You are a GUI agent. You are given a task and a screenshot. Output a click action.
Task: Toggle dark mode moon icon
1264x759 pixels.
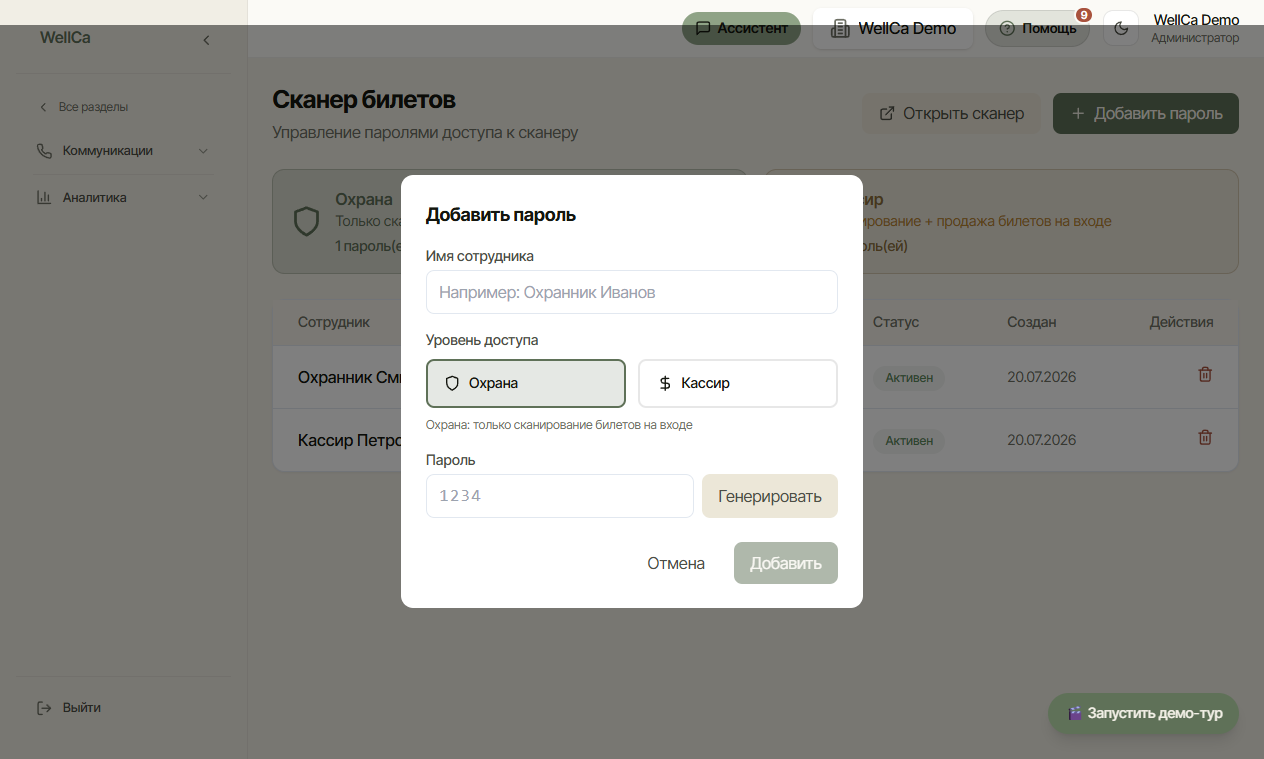tap(1121, 28)
